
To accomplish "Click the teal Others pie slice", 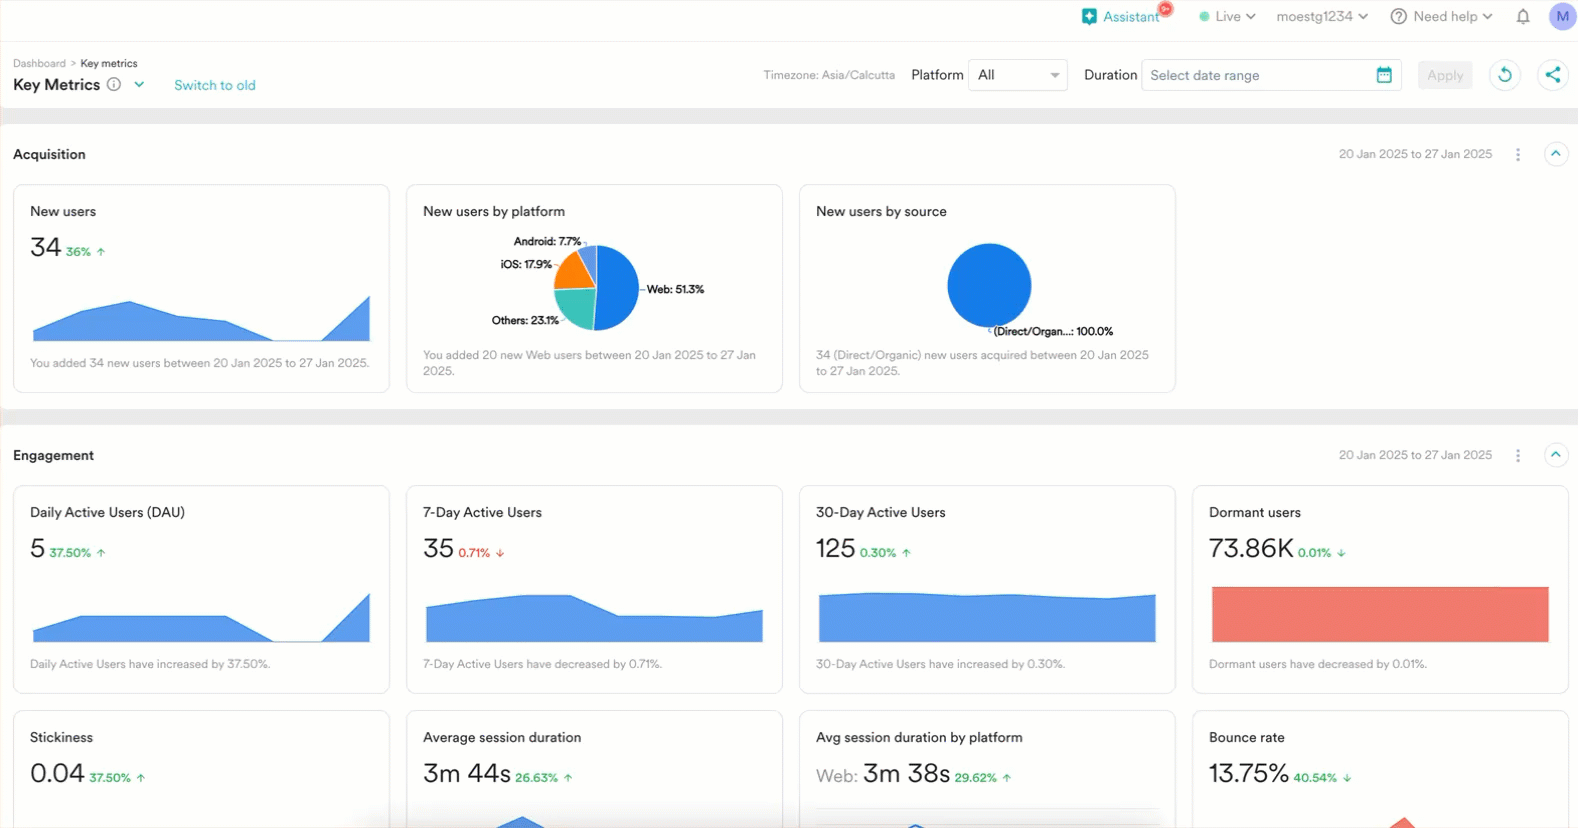I will [x=576, y=307].
